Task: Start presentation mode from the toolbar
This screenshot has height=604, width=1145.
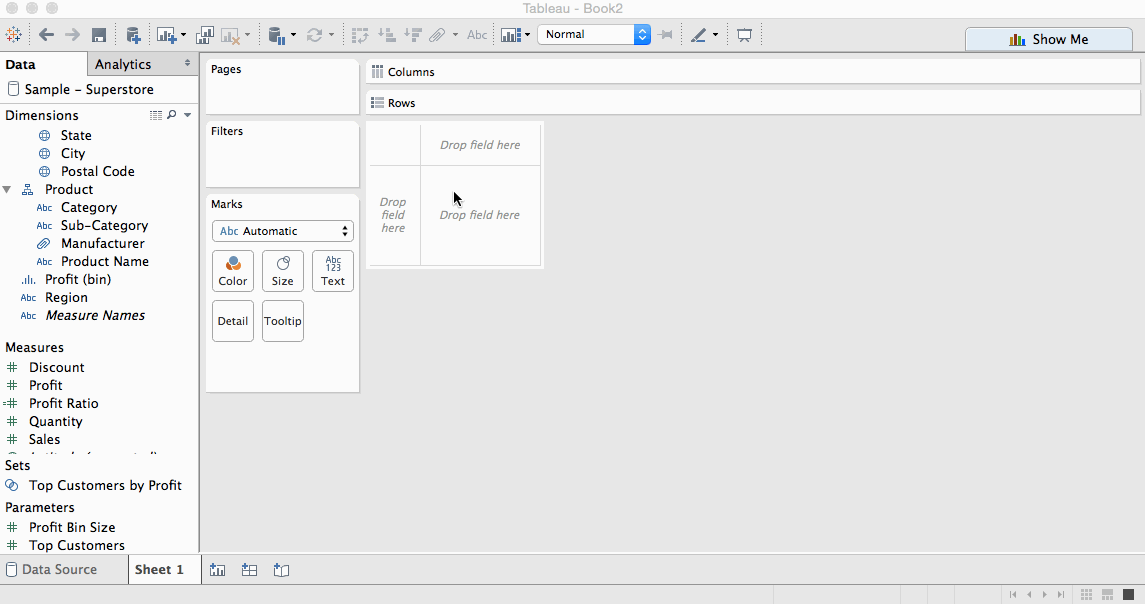Action: 744,35
